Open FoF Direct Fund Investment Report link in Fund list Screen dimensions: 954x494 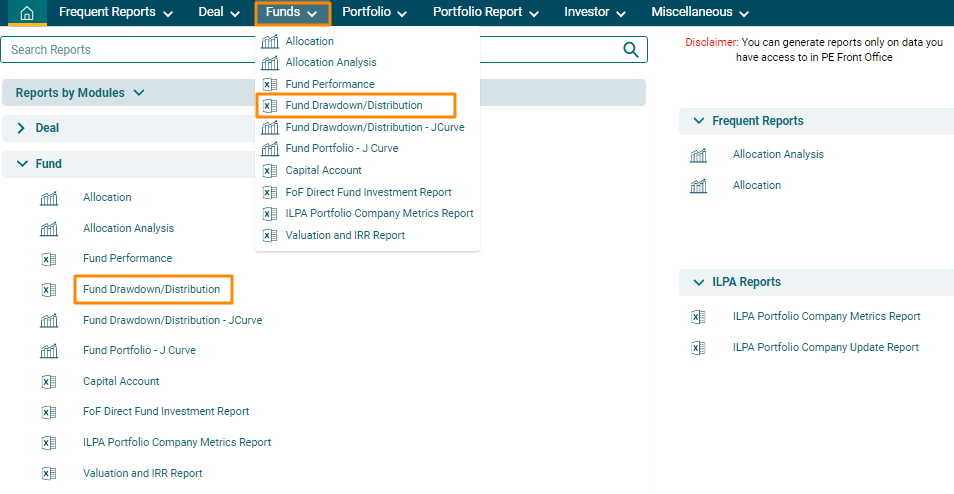click(x=166, y=411)
